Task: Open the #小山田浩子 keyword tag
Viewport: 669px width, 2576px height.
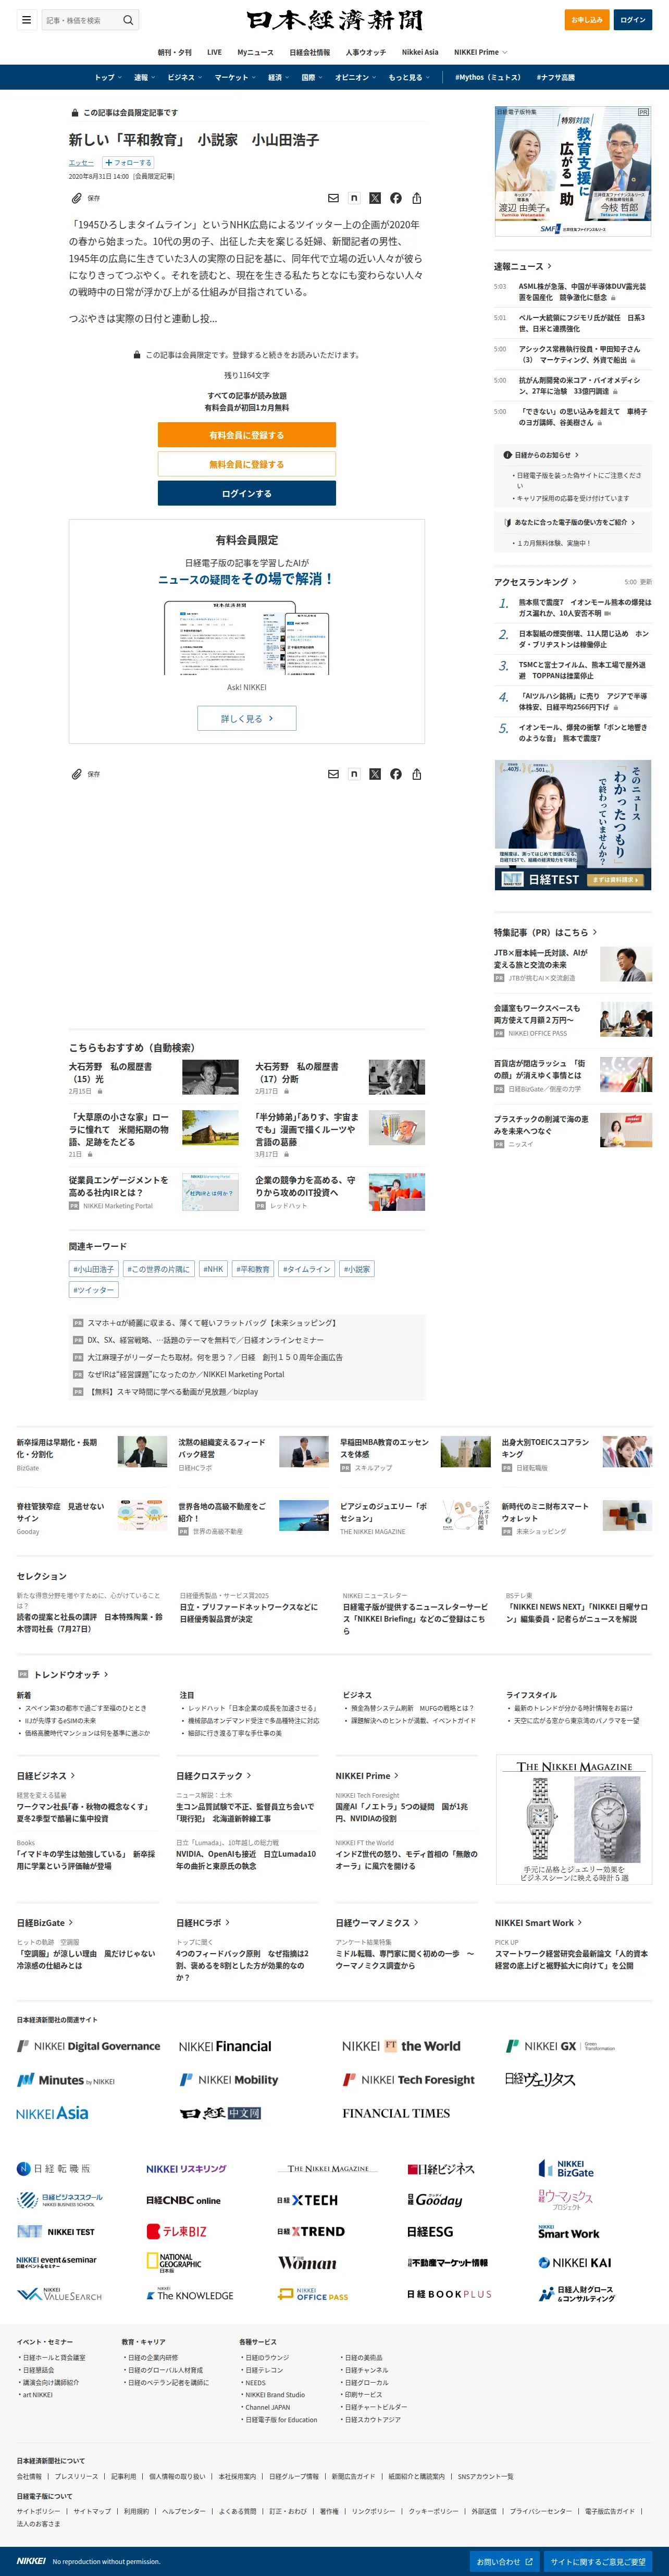Action: [93, 1269]
